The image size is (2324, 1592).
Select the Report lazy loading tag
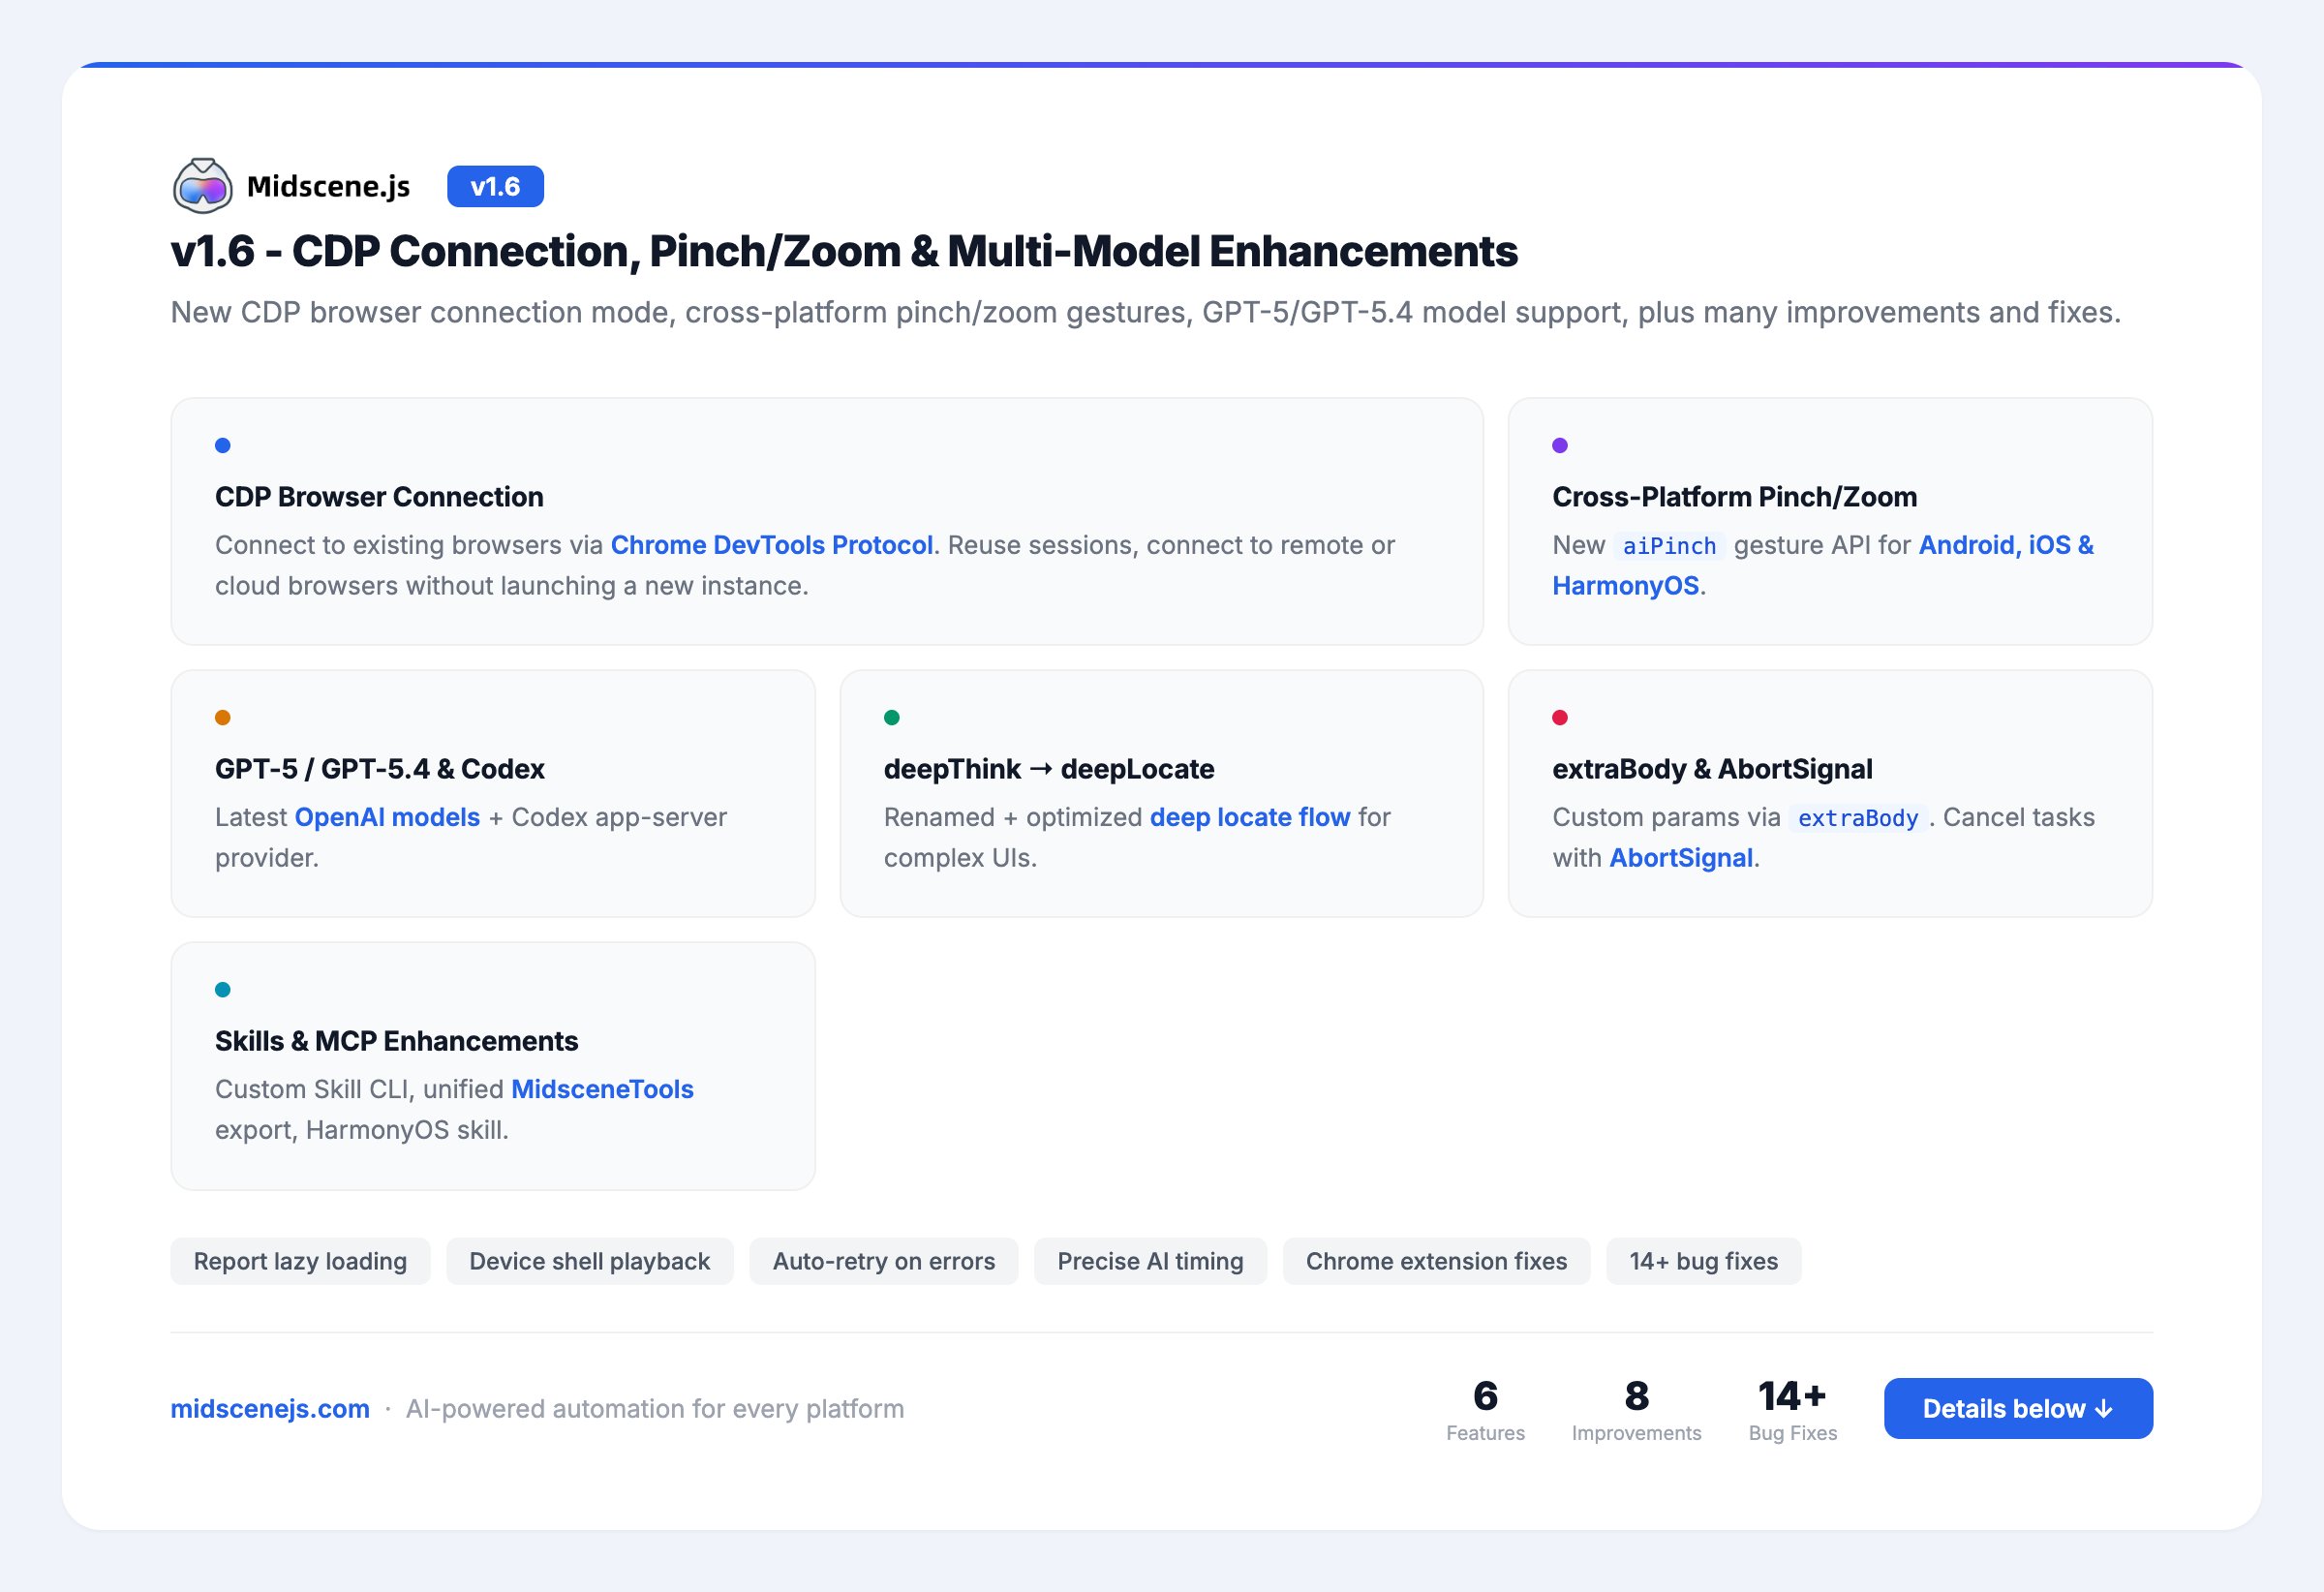tap(300, 1262)
